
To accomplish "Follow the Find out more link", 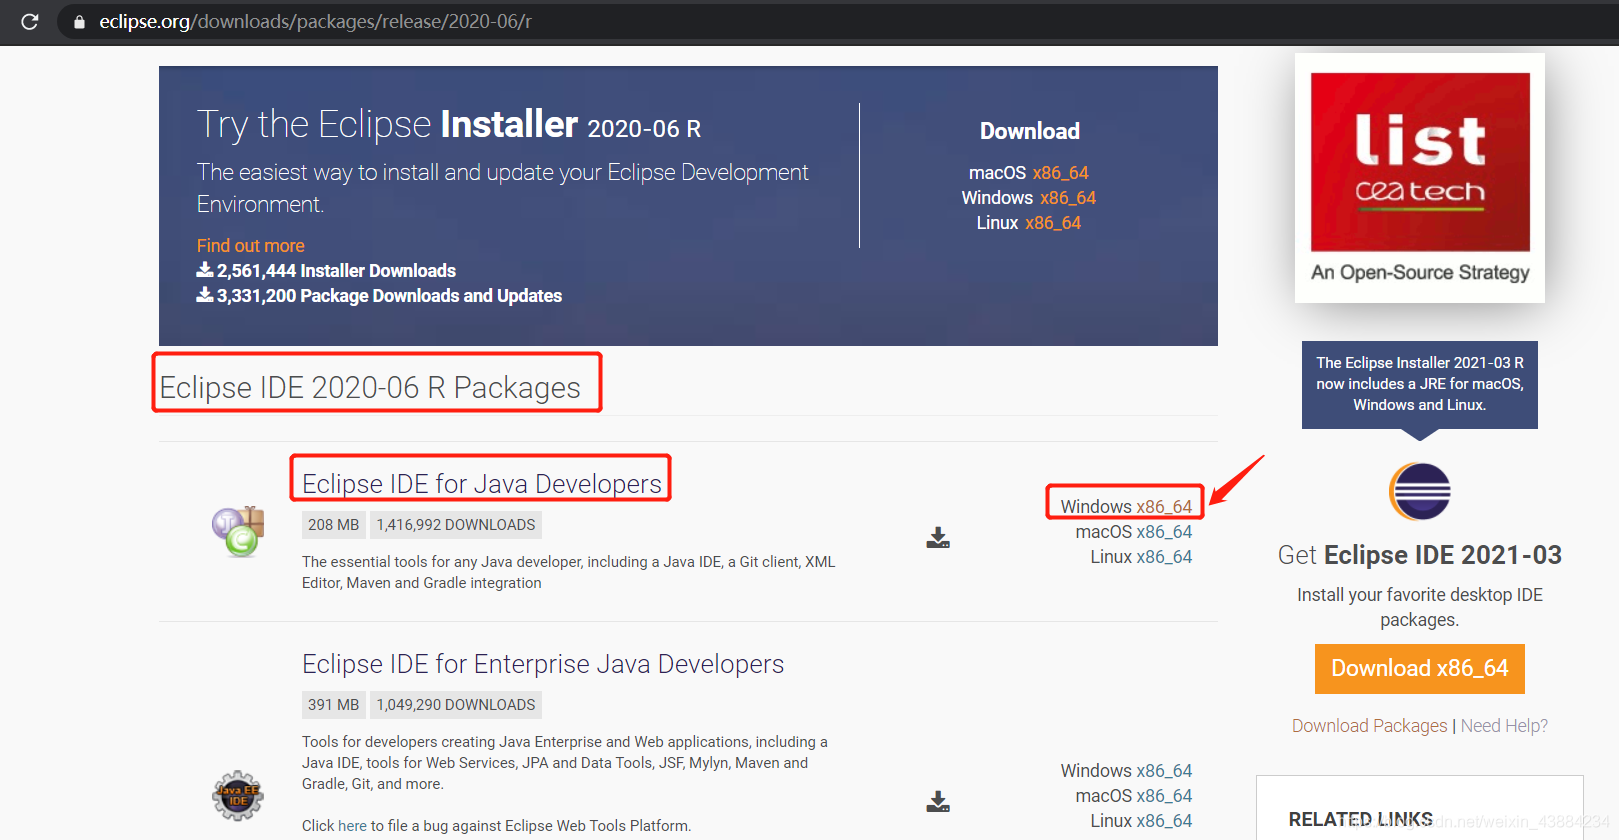I will (x=250, y=246).
